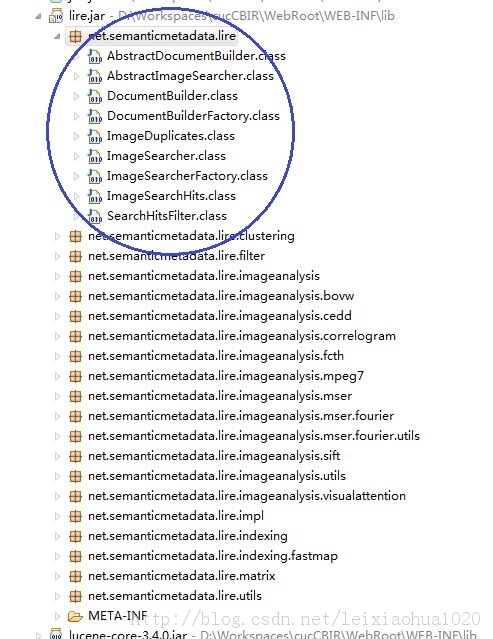Click package icon of lire.imageanalysis.visualattention
Image resolution: width=493 pixels, height=639 pixels.
75,496
